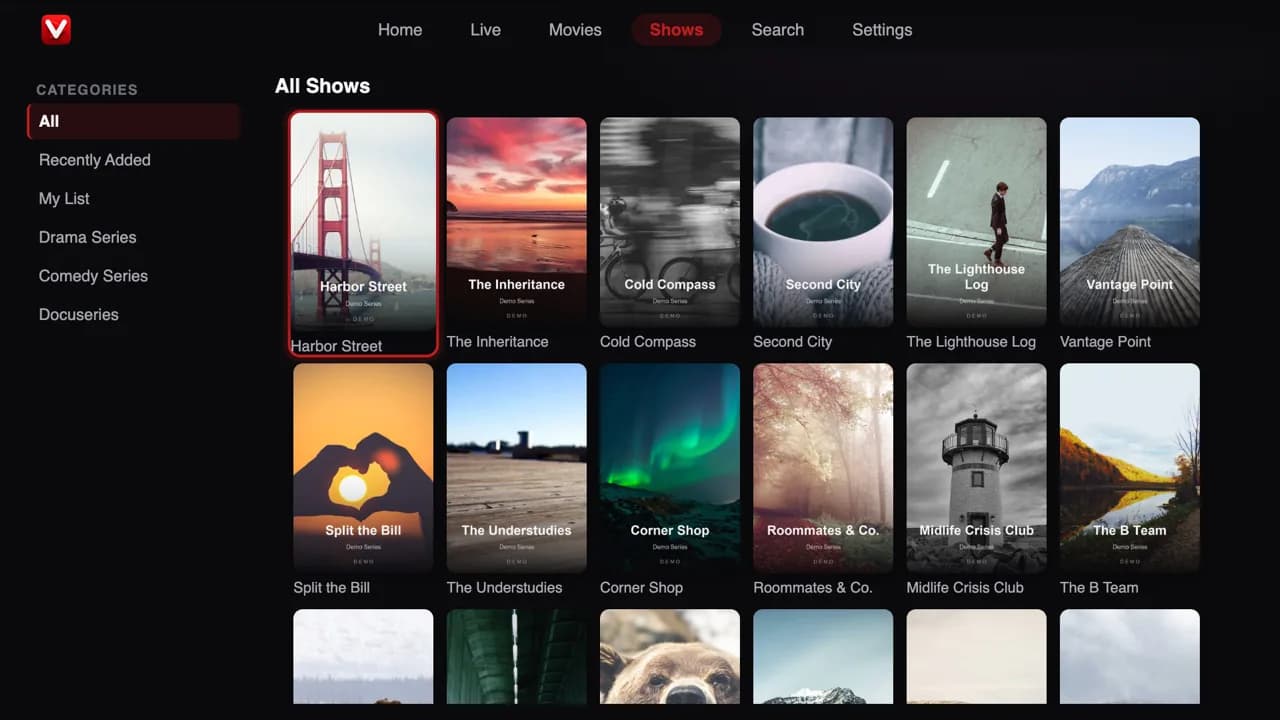This screenshot has width=1280, height=720.
Task: Click The B Team caption below its poster
Action: click(x=1099, y=588)
